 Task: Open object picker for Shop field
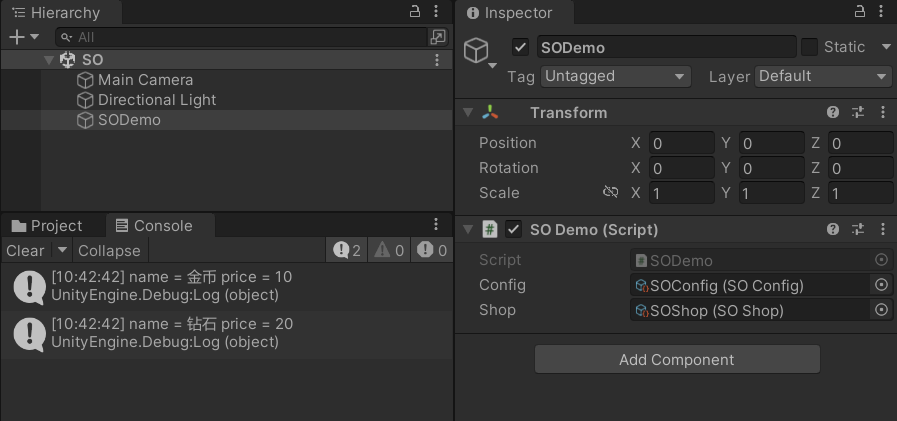[x=882, y=310]
